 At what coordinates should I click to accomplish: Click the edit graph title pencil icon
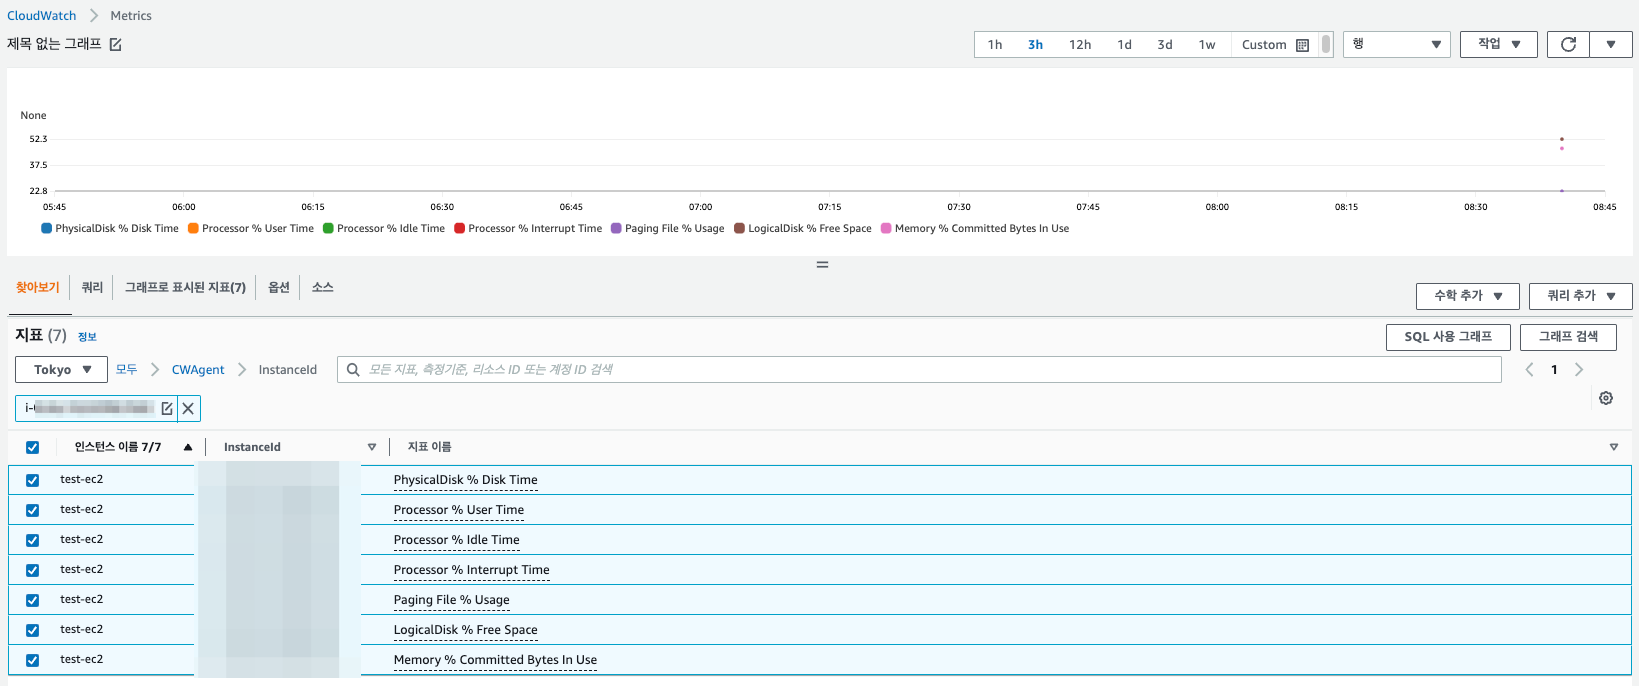(116, 44)
